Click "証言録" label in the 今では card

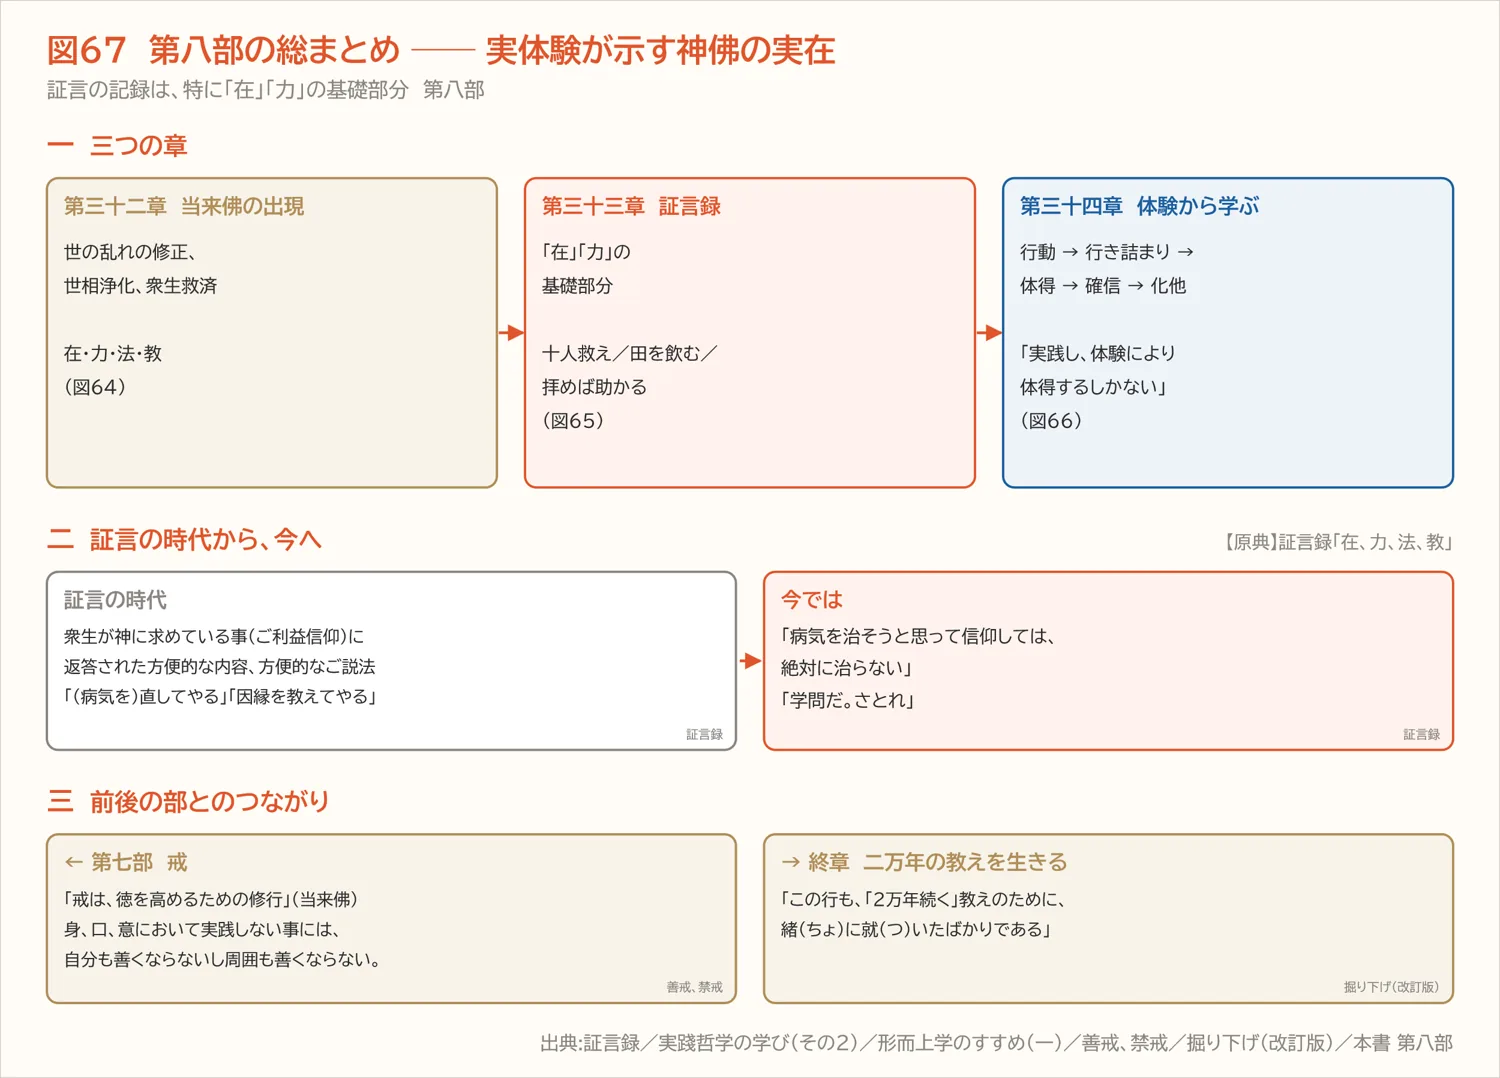coord(1421,735)
